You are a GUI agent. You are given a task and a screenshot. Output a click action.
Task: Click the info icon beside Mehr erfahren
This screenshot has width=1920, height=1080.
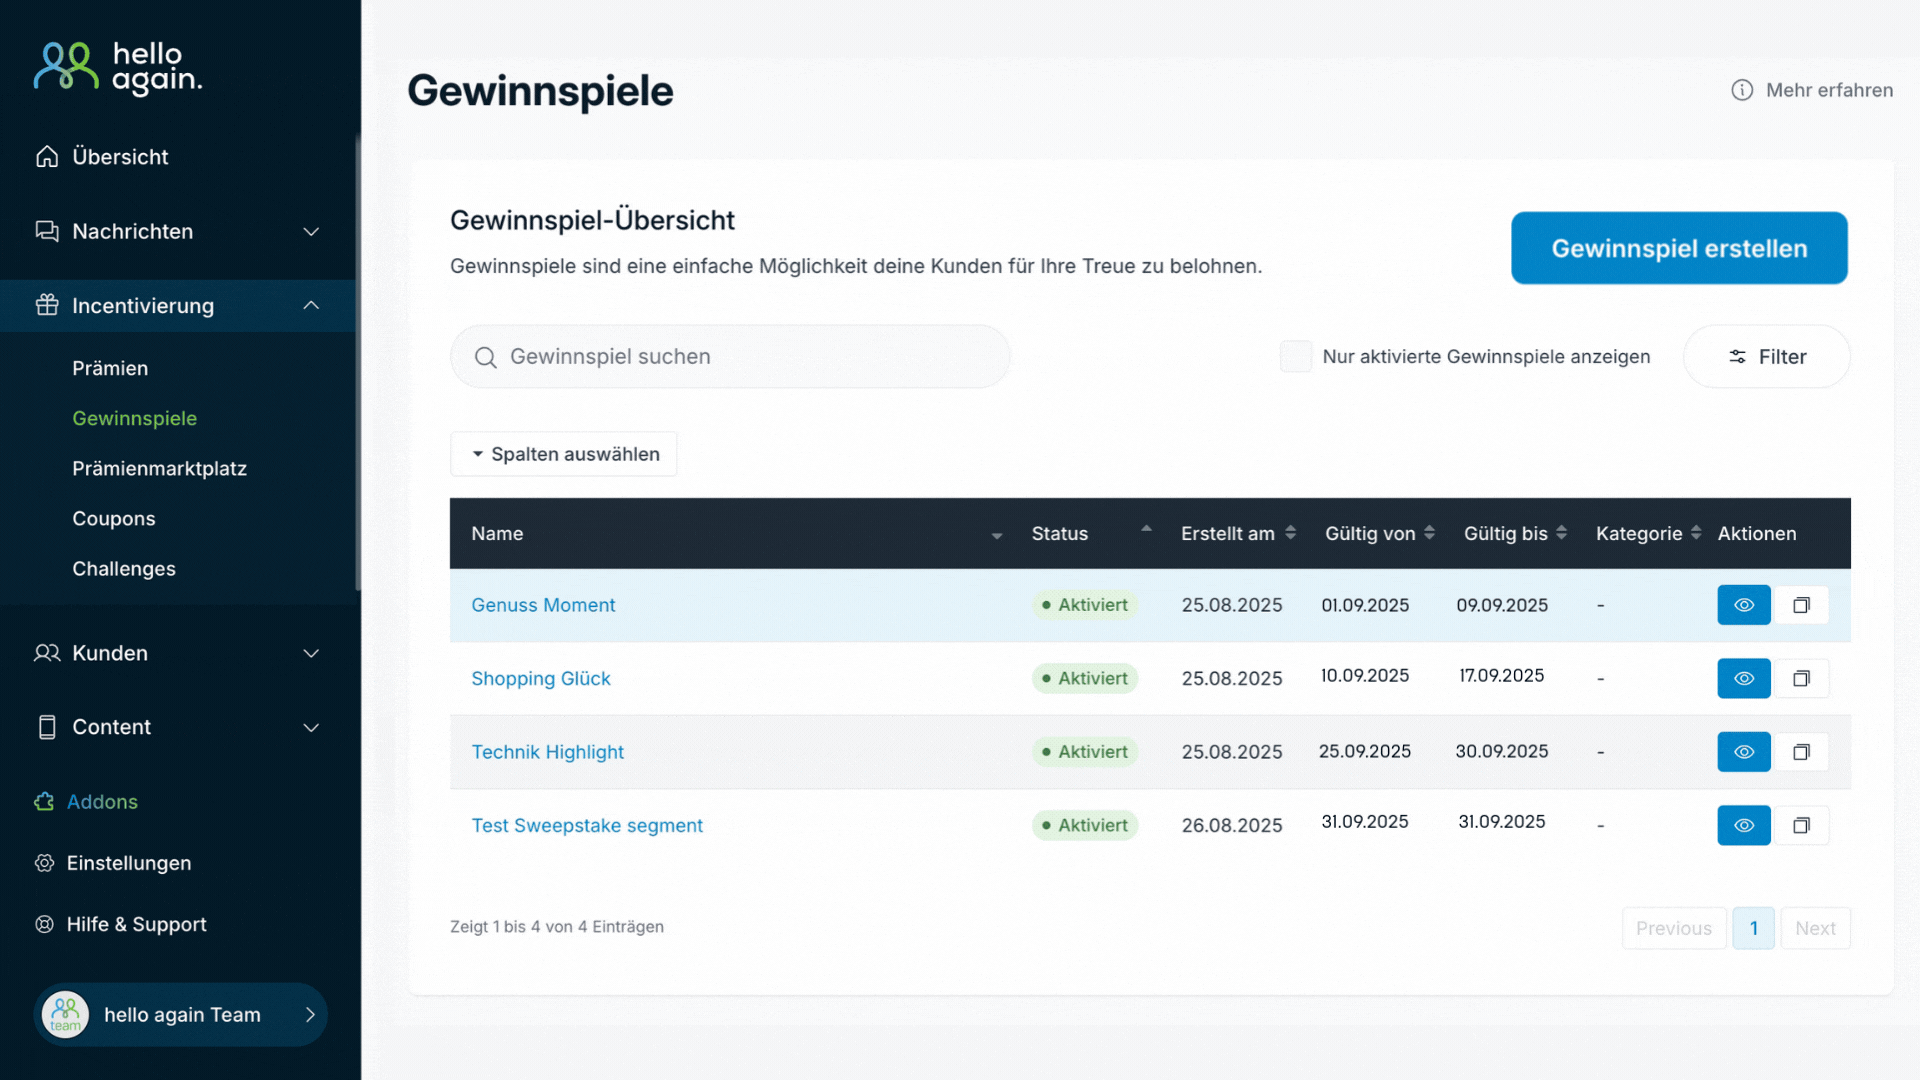click(x=1742, y=90)
